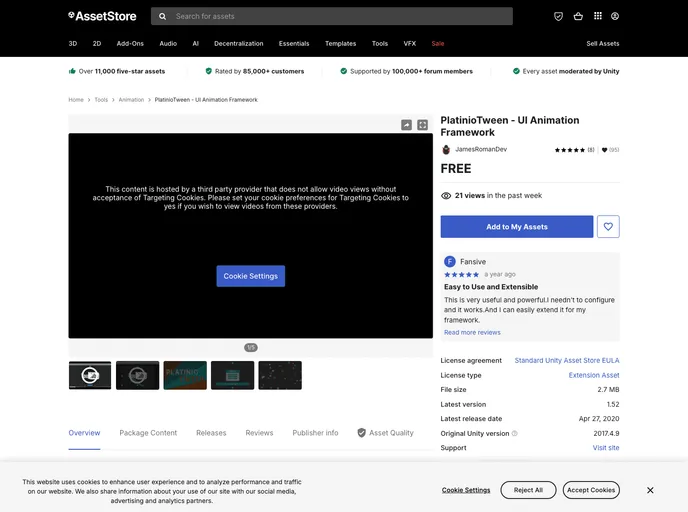The image size is (688, 512).
Task: Click the search magnifier icon
Action: coord(162,16)
